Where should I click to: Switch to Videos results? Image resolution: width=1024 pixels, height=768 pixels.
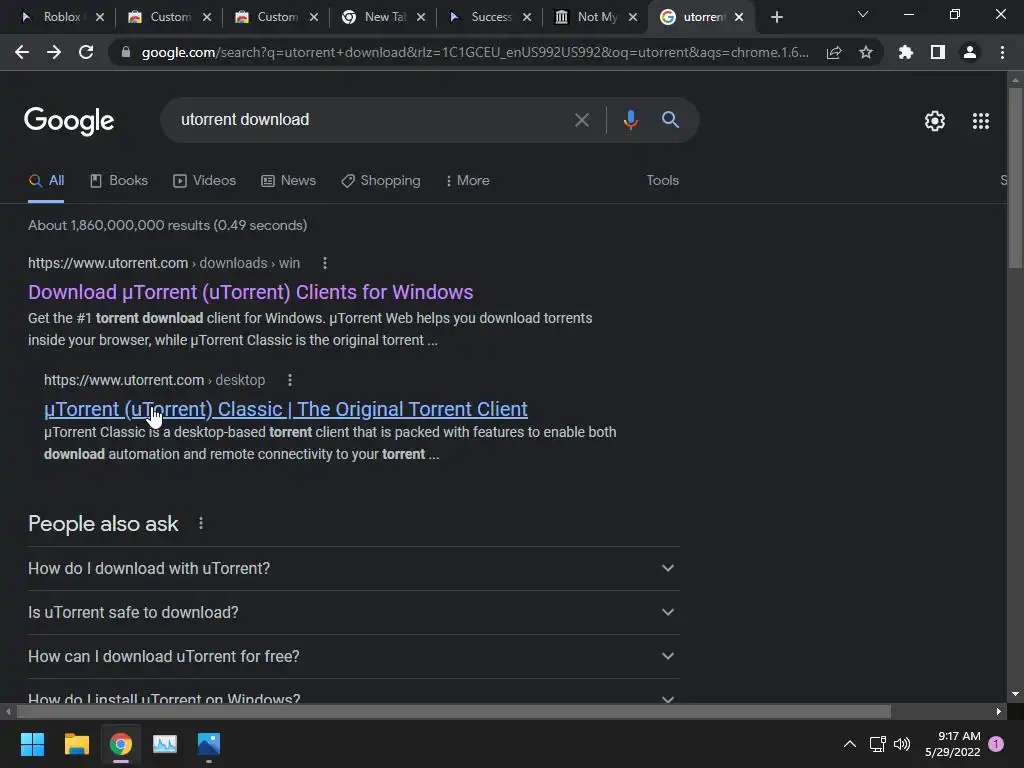204,180
